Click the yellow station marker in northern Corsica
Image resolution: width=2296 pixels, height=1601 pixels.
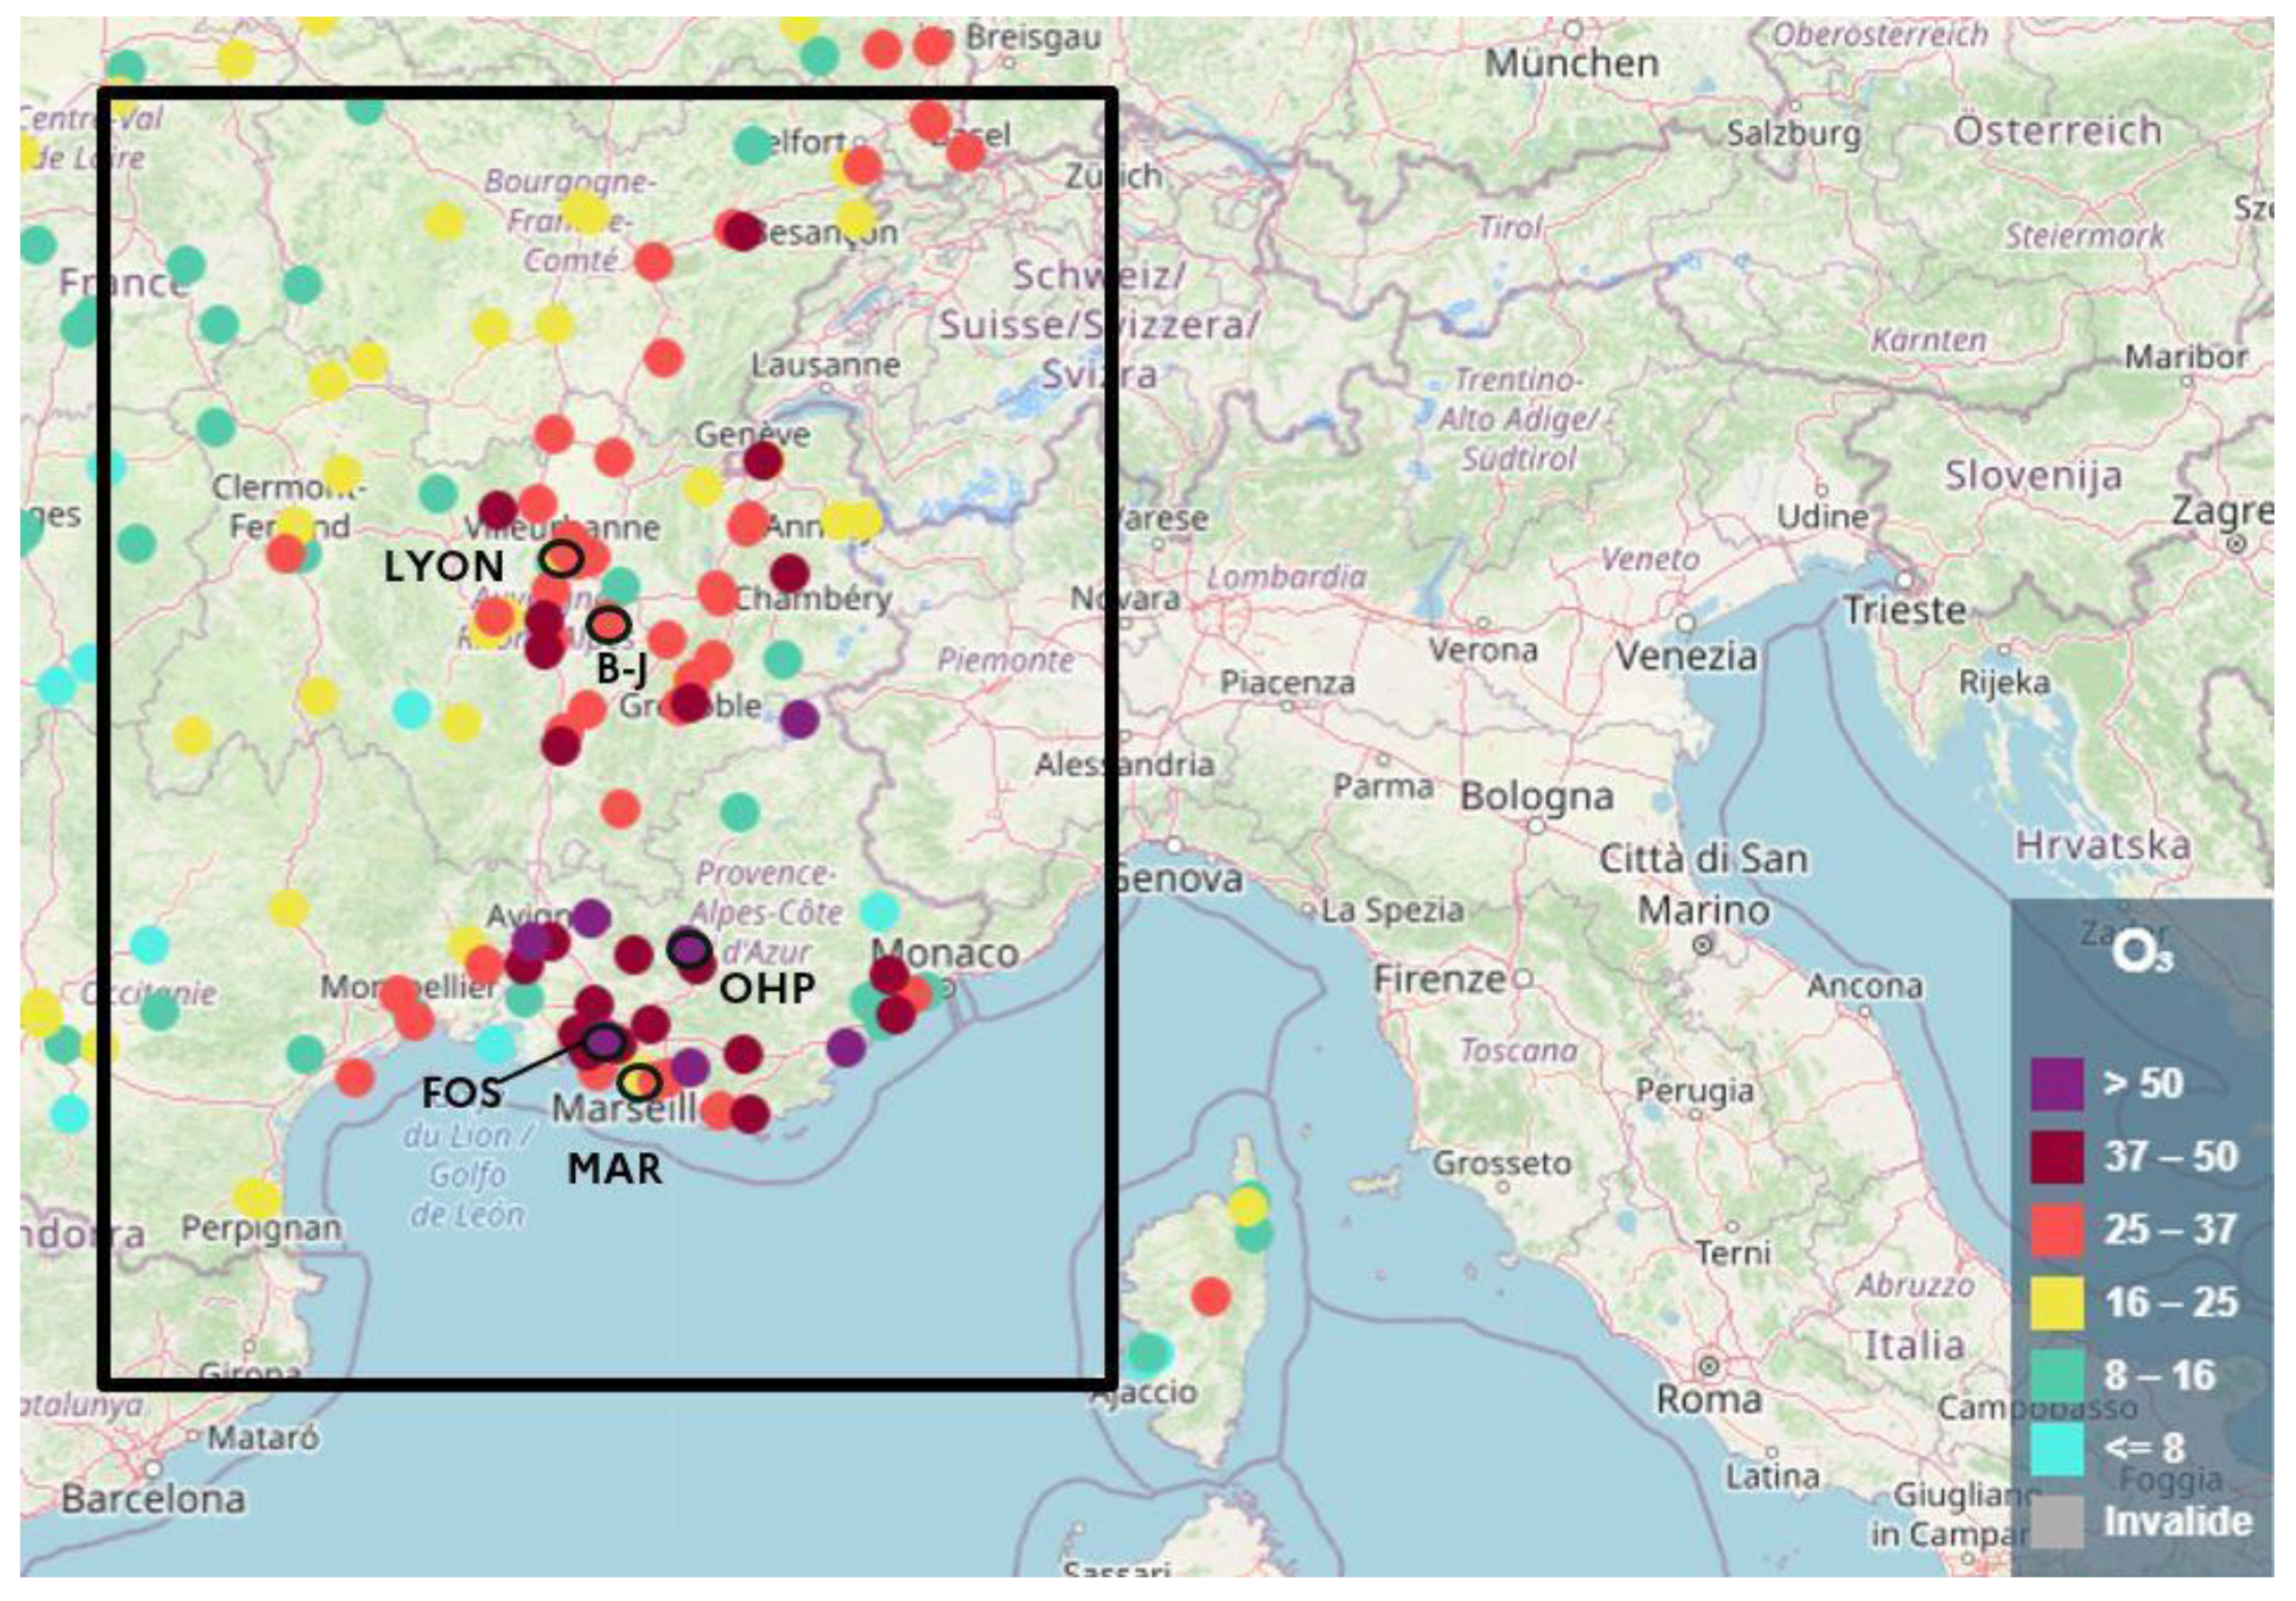pyautogui.click(x=1247, y=1206)
